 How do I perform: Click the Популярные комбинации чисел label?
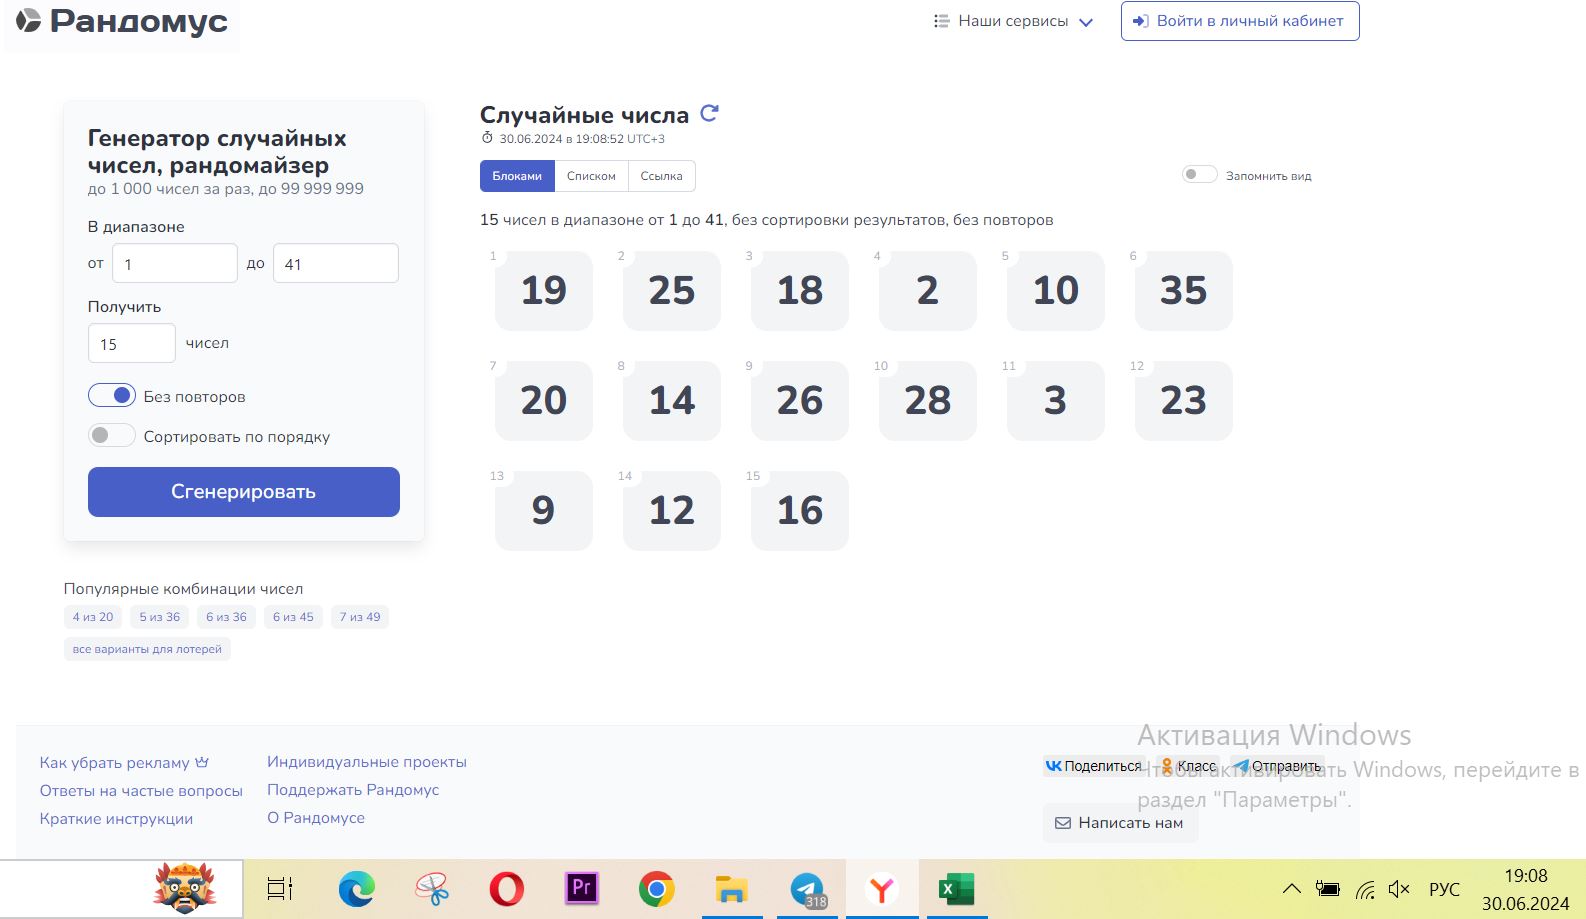click(x=183, y=589)
